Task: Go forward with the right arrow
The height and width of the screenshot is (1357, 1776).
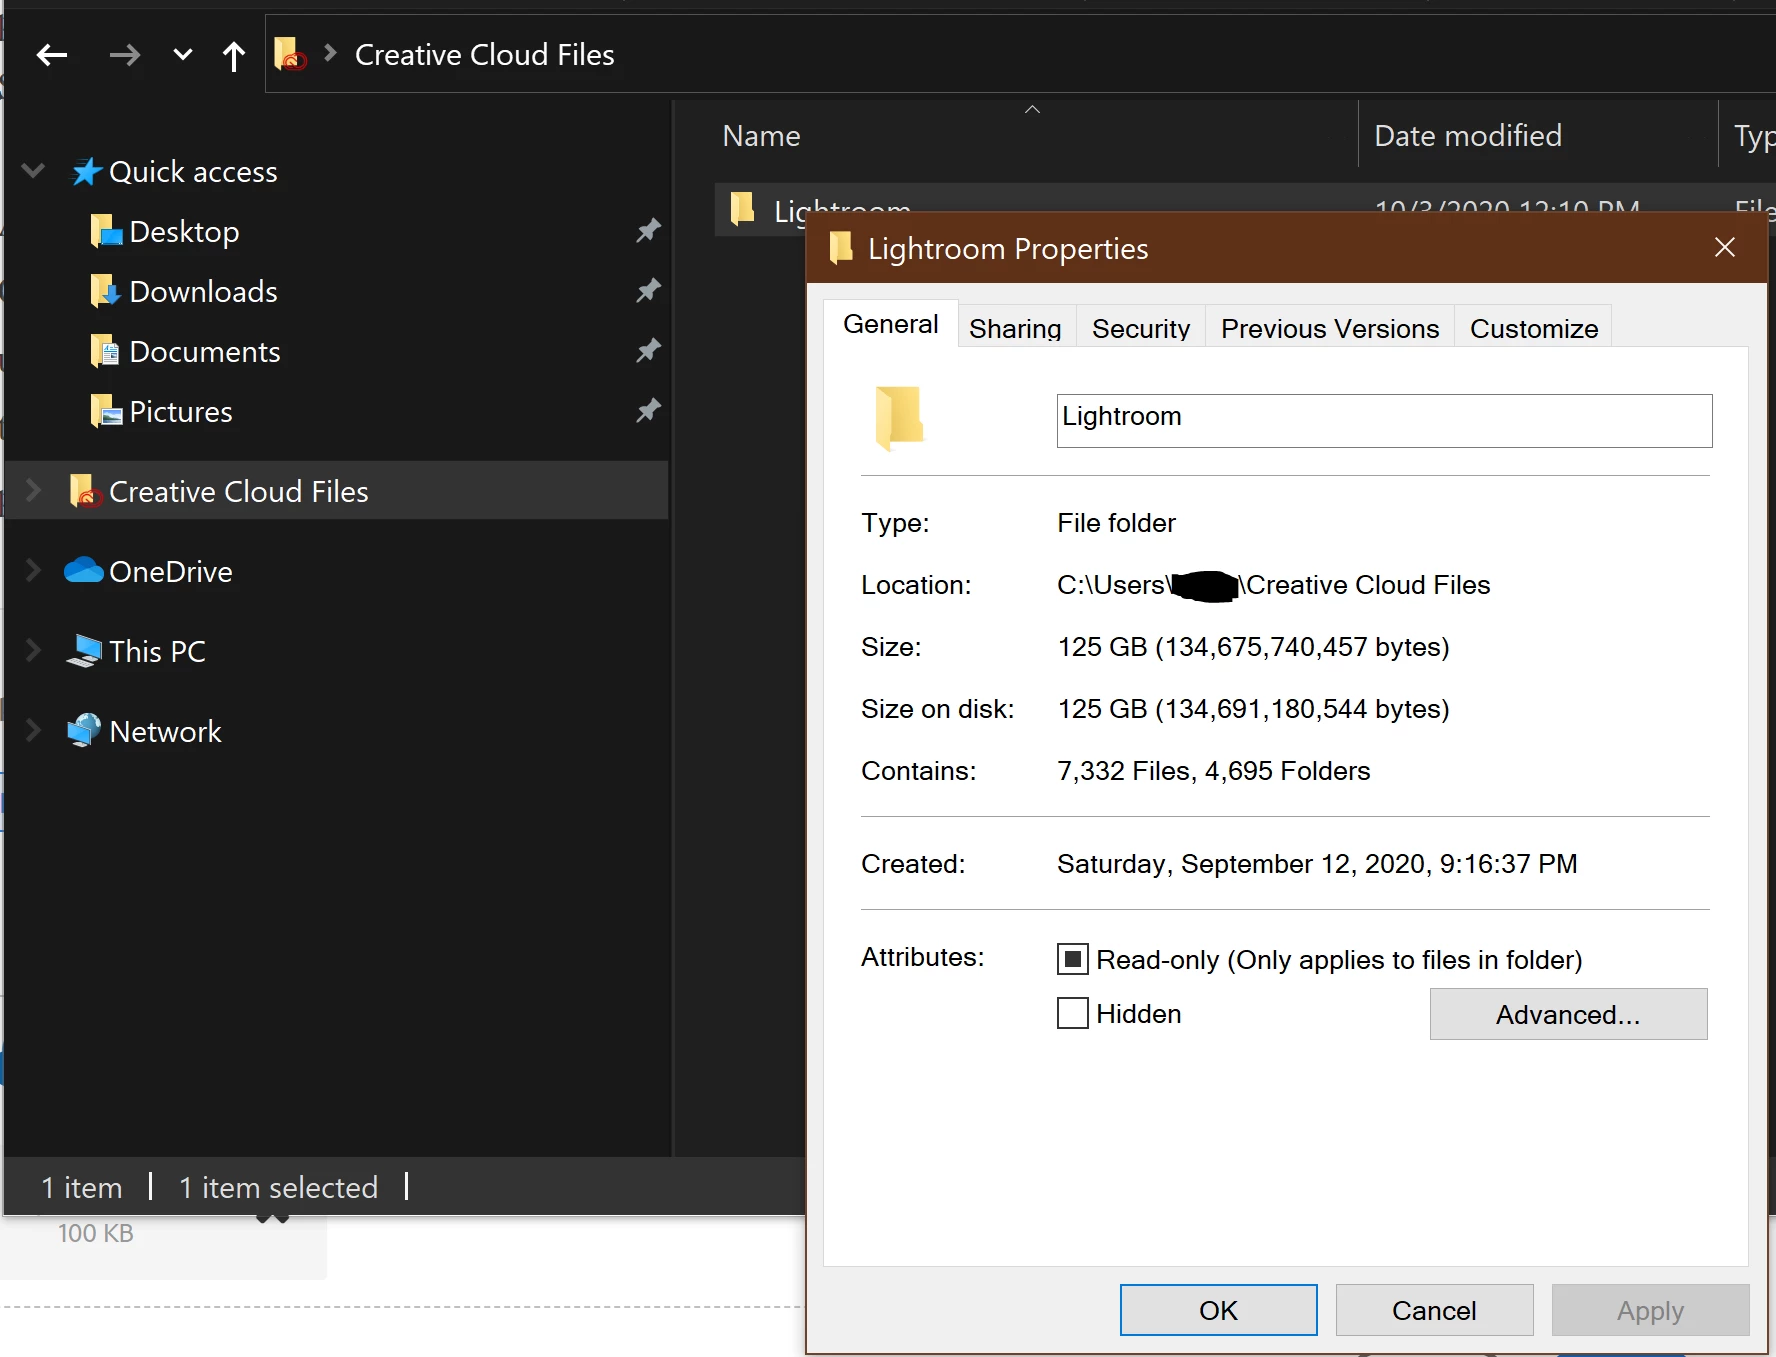Action: click(125, 55)
